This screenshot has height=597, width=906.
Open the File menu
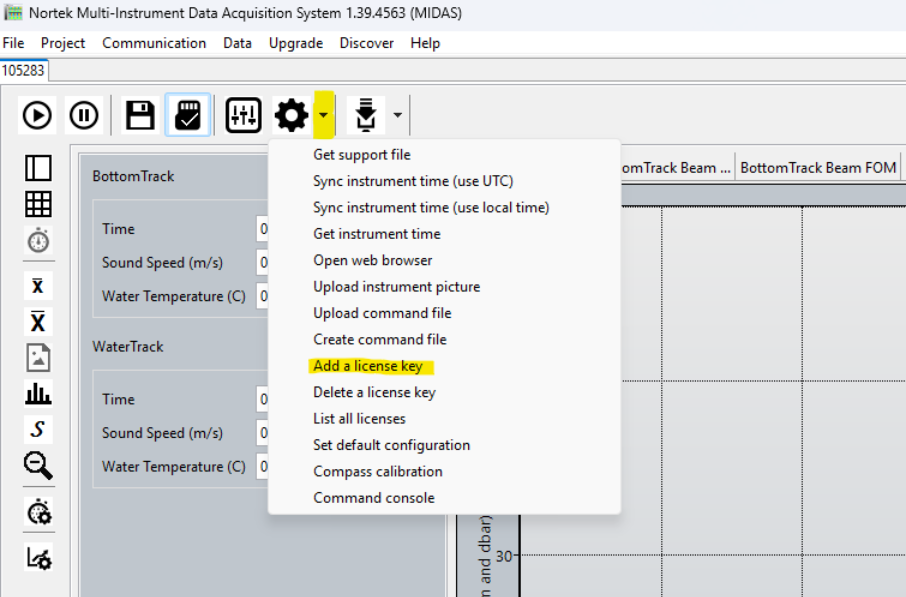(13, 43)
